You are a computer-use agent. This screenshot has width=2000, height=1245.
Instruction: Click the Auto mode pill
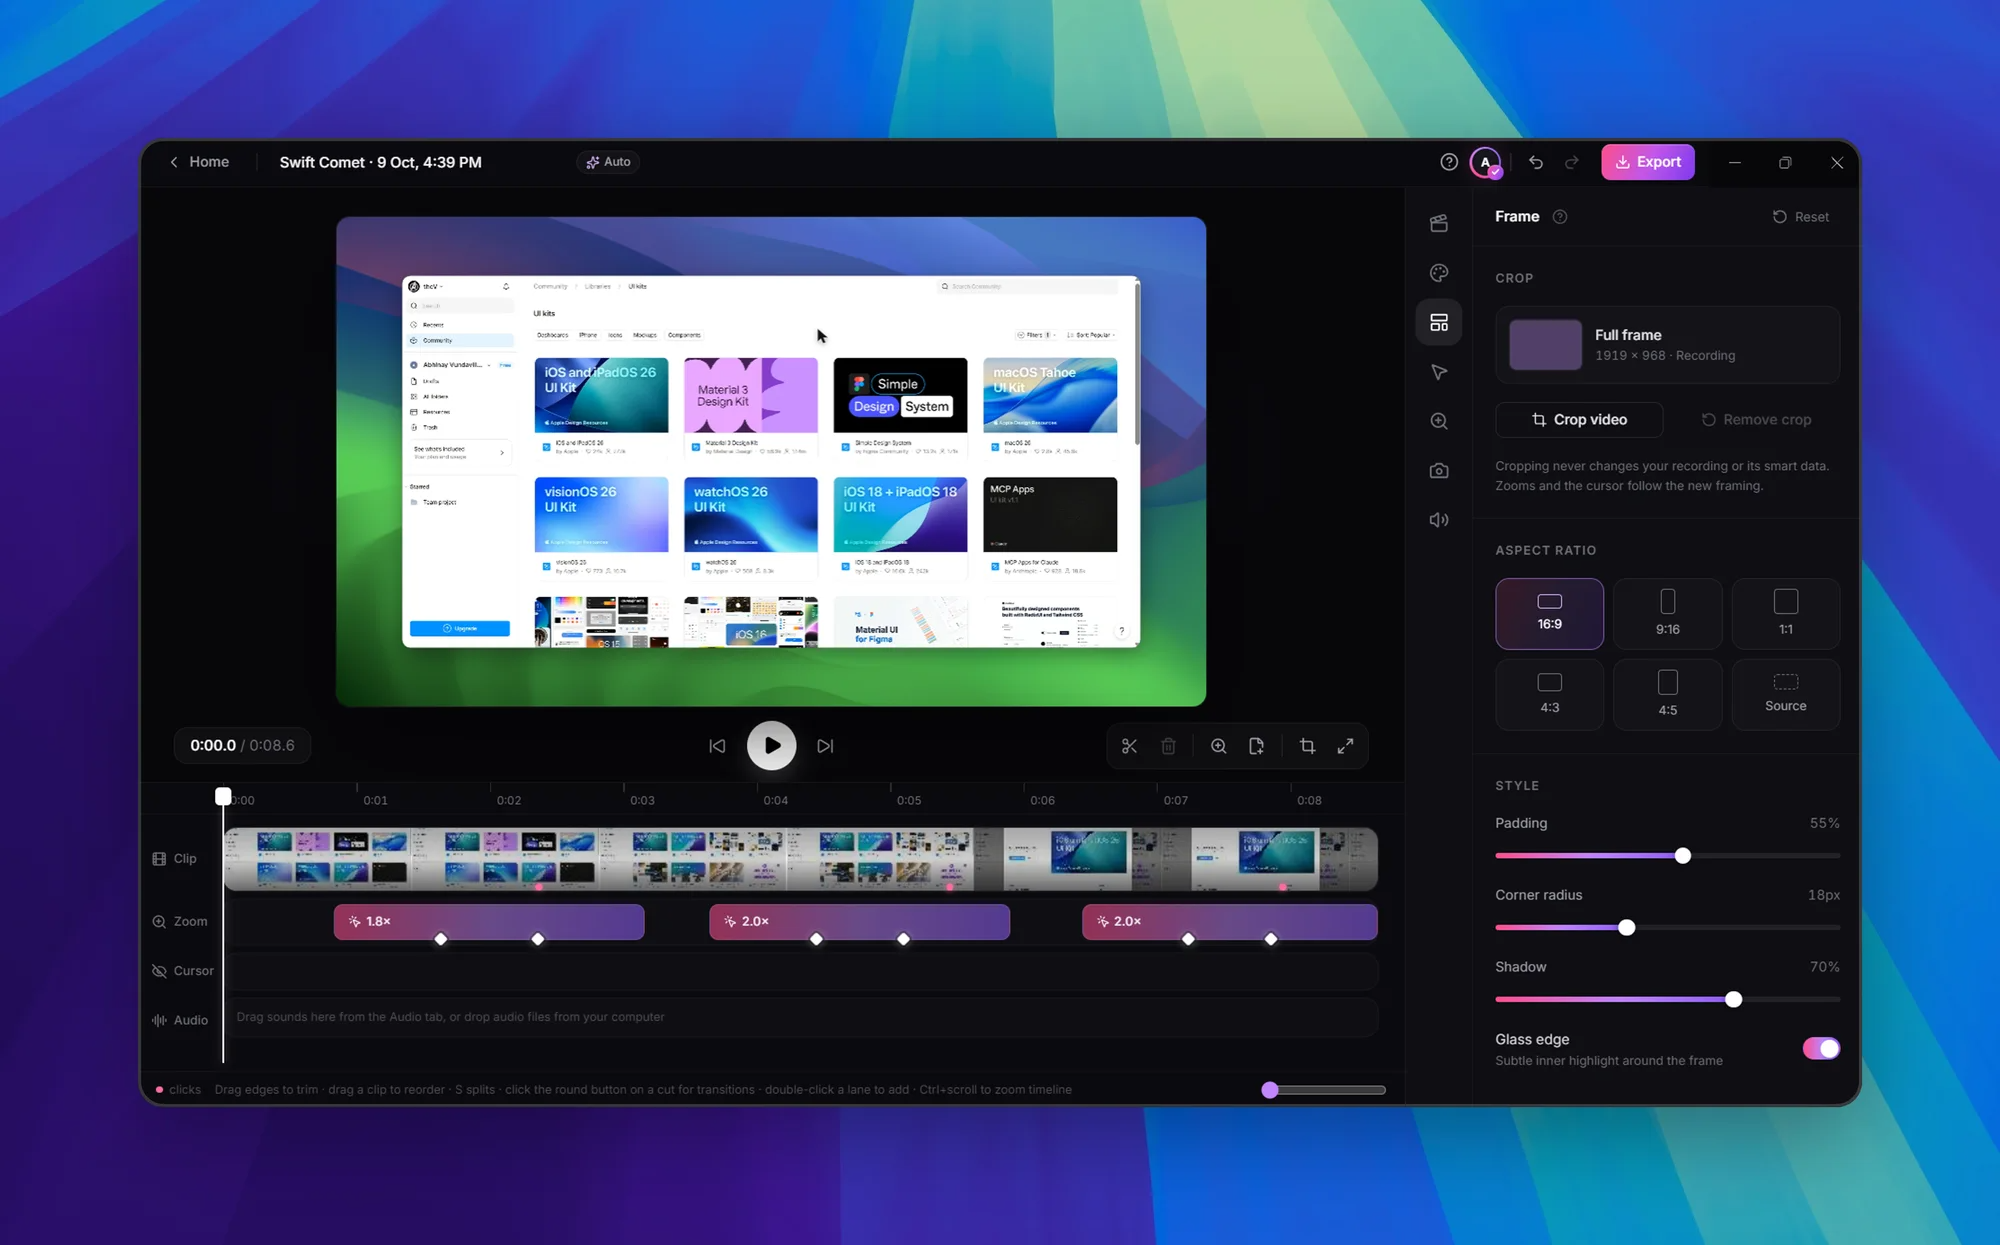608,162
